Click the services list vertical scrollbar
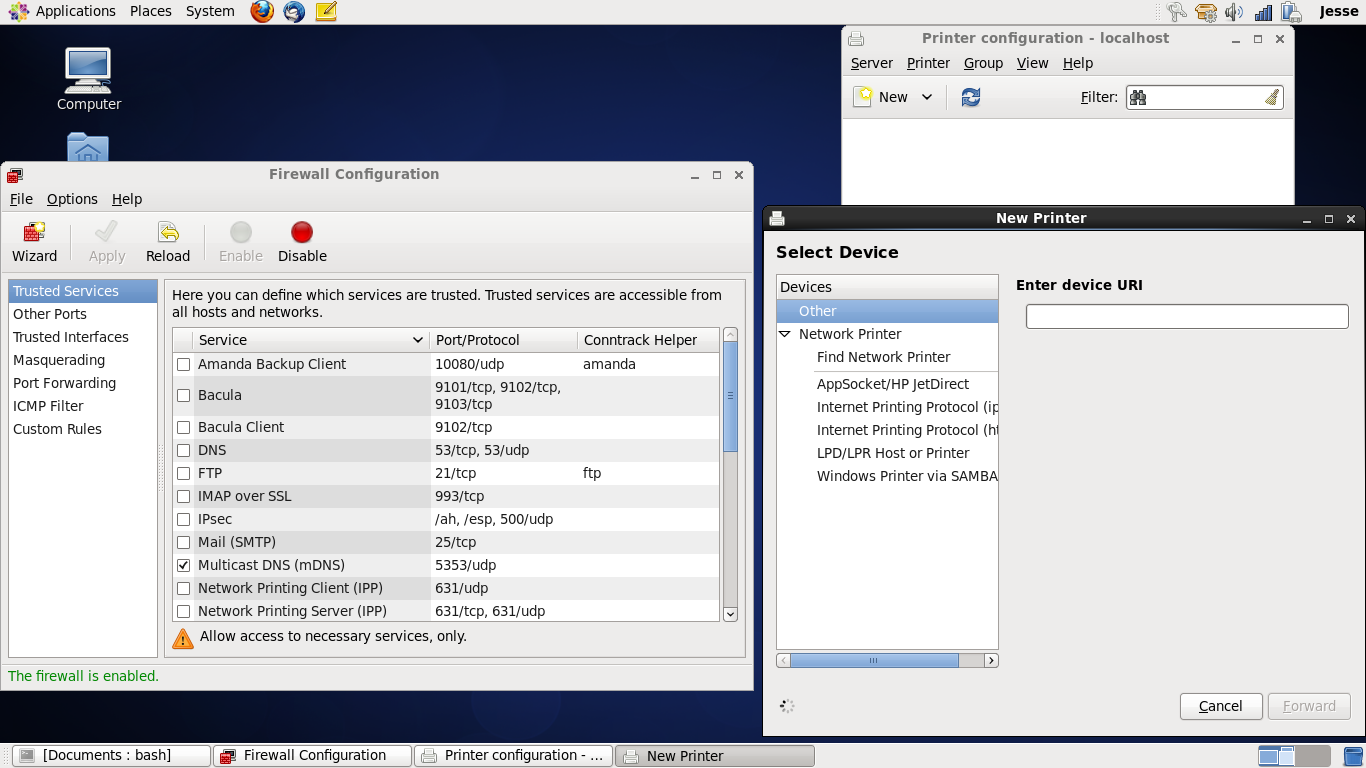 (x=730, y=396)
